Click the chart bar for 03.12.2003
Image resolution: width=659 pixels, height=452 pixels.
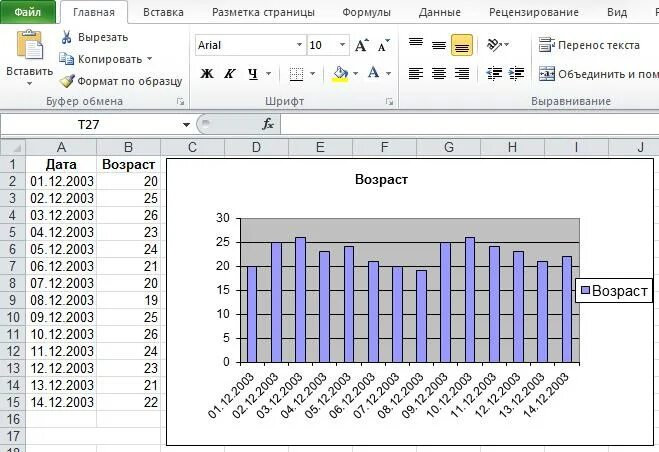pyautogui.click(x=300, y=300)
